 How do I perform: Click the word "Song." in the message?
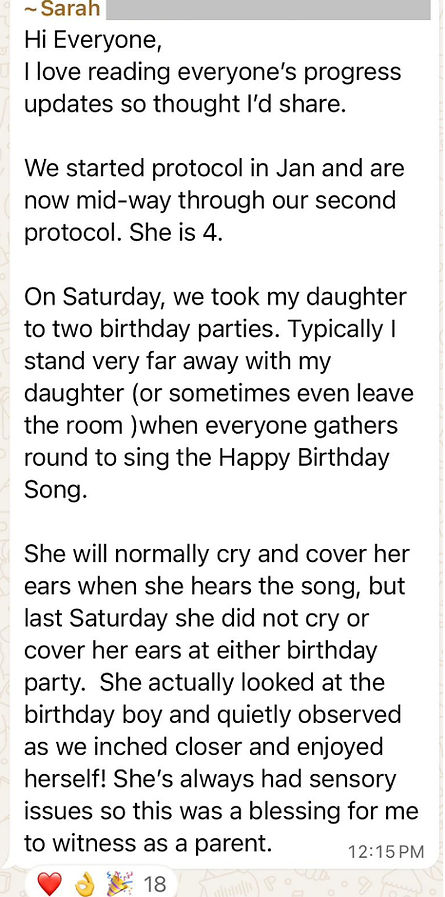tap(55, 491)
